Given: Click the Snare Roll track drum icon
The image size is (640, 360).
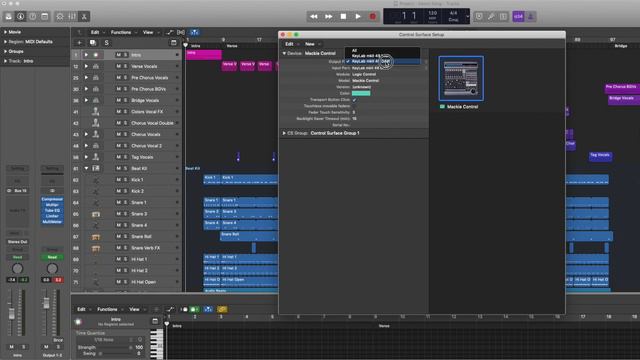Looking at the screenshot, I should (96, 237).
